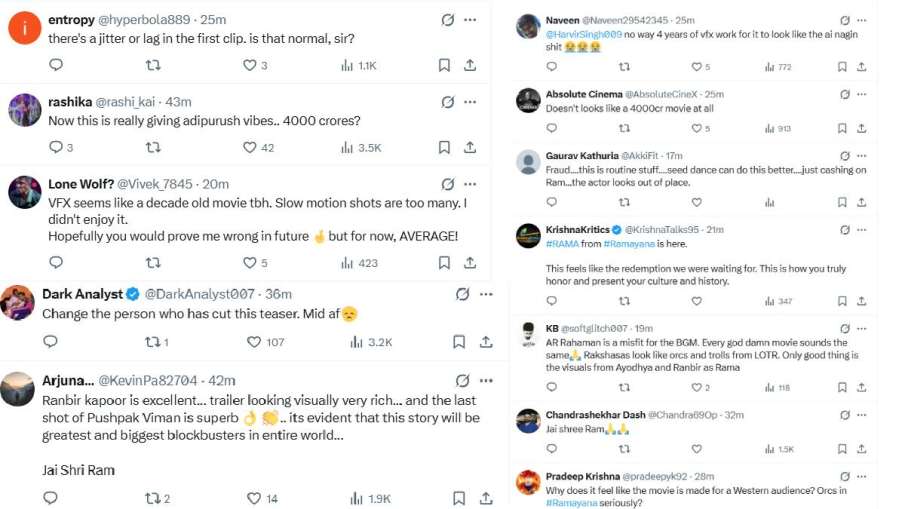Viewport: 905px width, 509px height.
Task: Expand more options on Naveen's tweet
Action: 862,20
